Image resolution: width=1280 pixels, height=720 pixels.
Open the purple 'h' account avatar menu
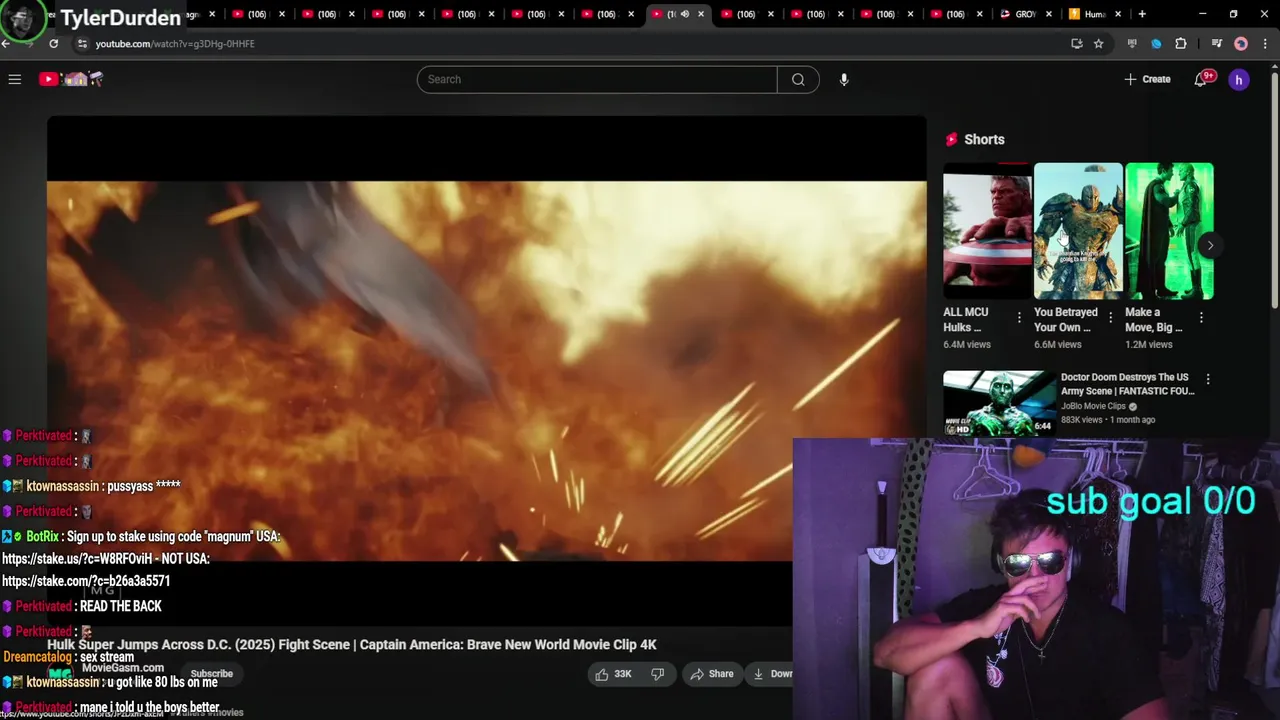1239,79
